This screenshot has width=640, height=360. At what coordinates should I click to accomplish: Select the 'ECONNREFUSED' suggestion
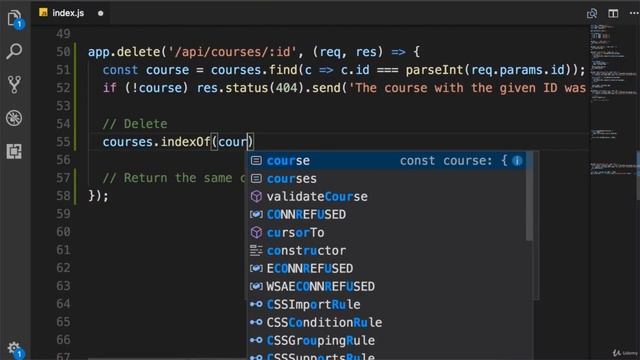pyautogui.click(x=387, y=268)
